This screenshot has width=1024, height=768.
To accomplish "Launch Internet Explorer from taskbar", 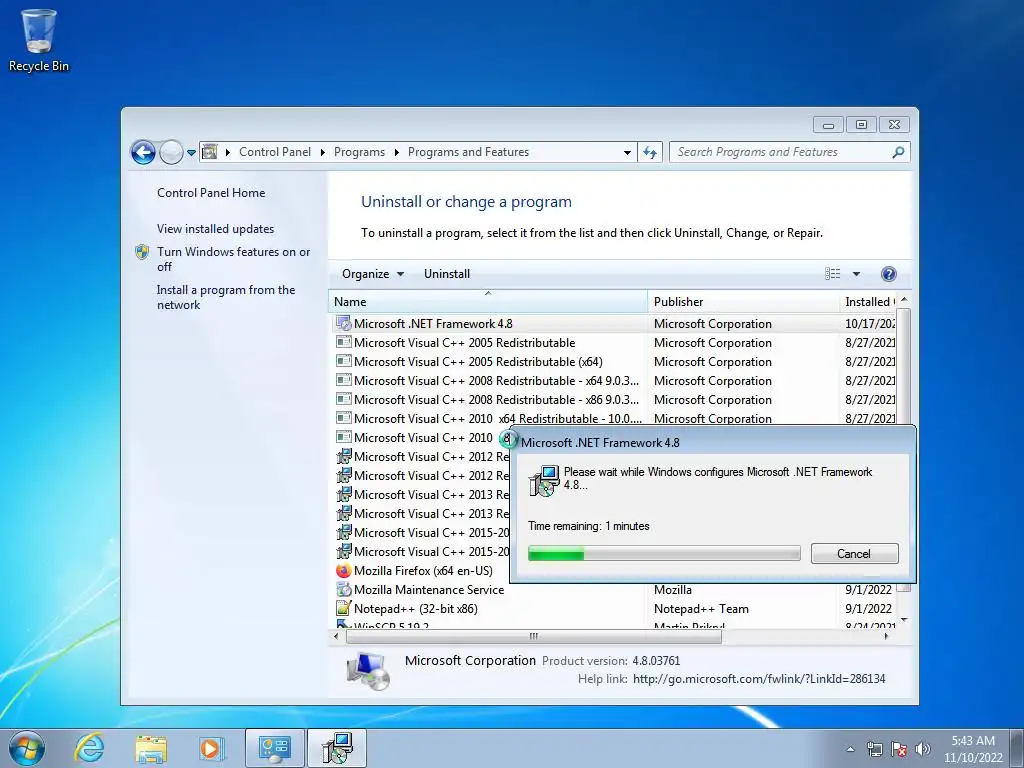I will click(x=89, y=748).
